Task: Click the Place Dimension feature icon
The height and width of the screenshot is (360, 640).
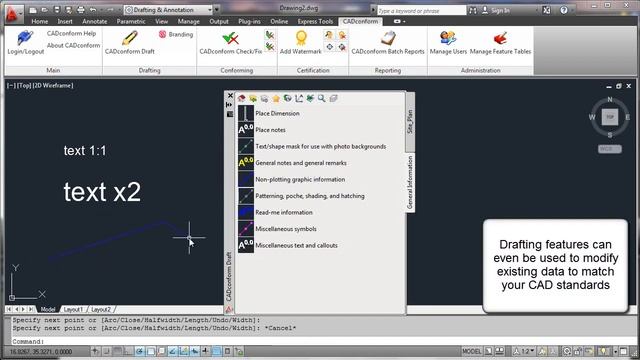Action: click(246, 113)
